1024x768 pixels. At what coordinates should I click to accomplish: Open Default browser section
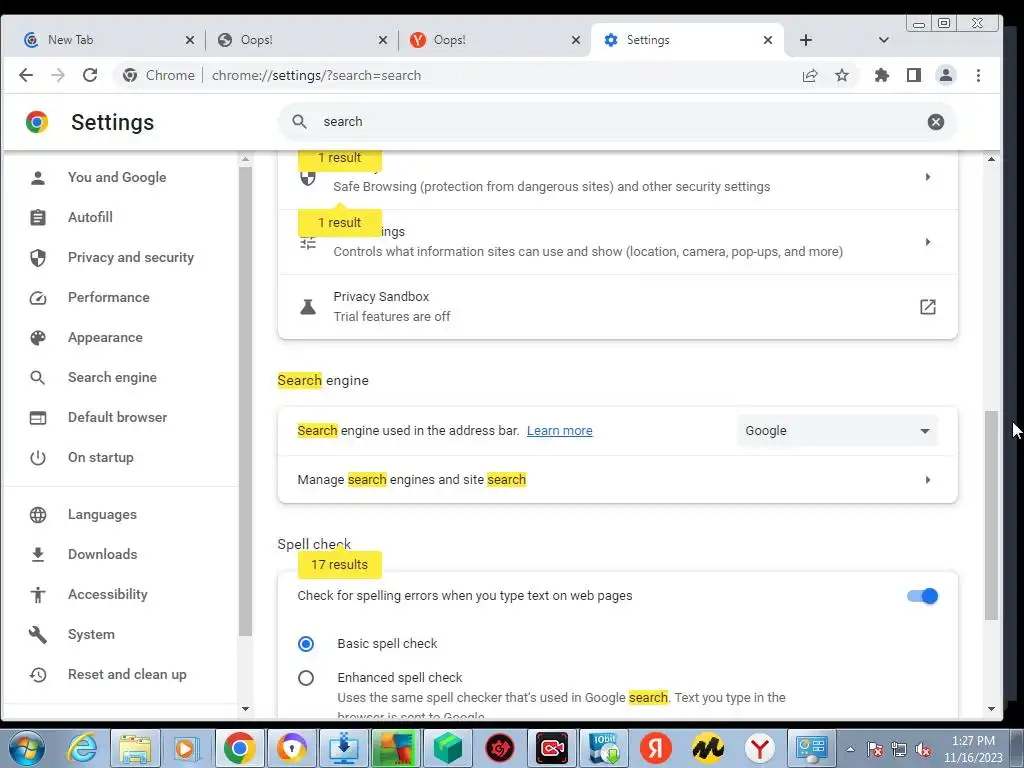pyautogui.click(x=118, y=417)
